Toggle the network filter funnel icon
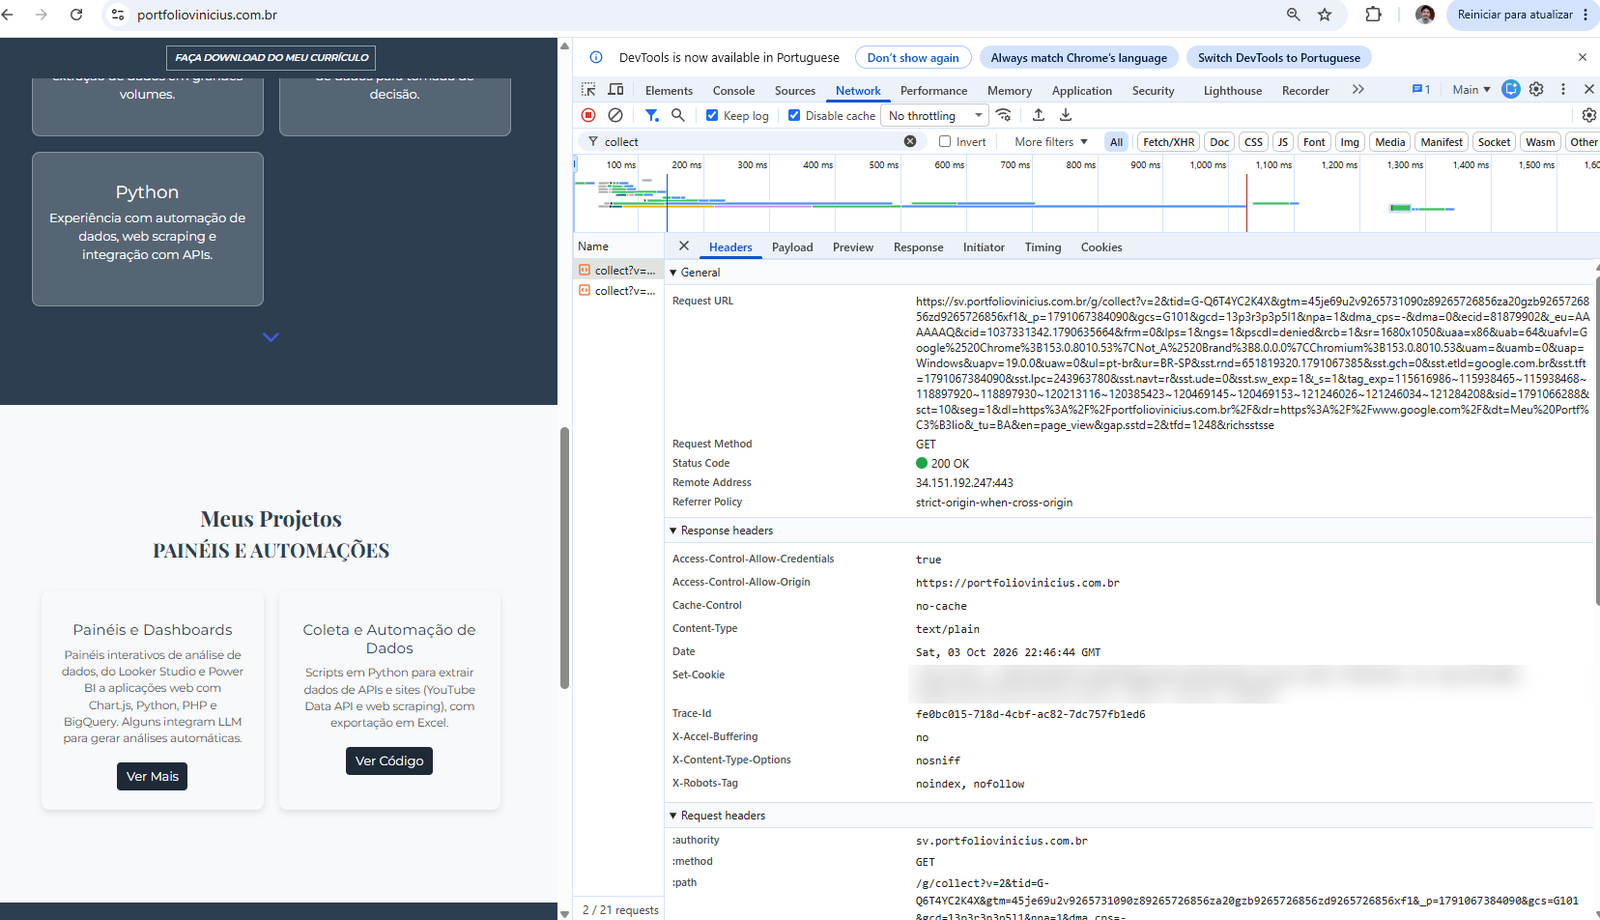This screenshot has height=920, width=1600. pyautogui.click(x=652, y=115)
